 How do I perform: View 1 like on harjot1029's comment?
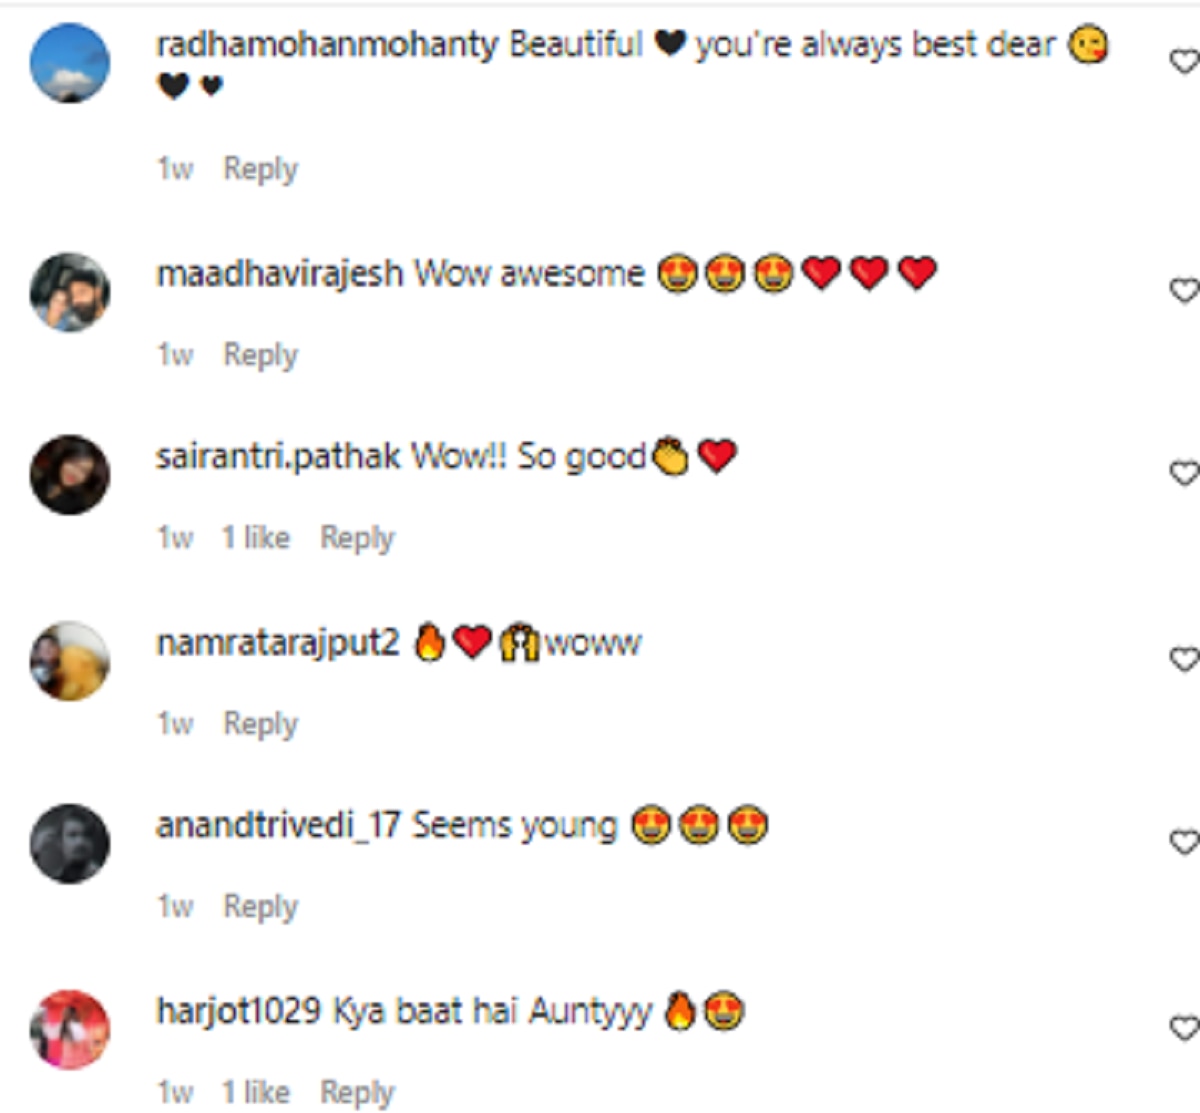(x=256, y=1092)
